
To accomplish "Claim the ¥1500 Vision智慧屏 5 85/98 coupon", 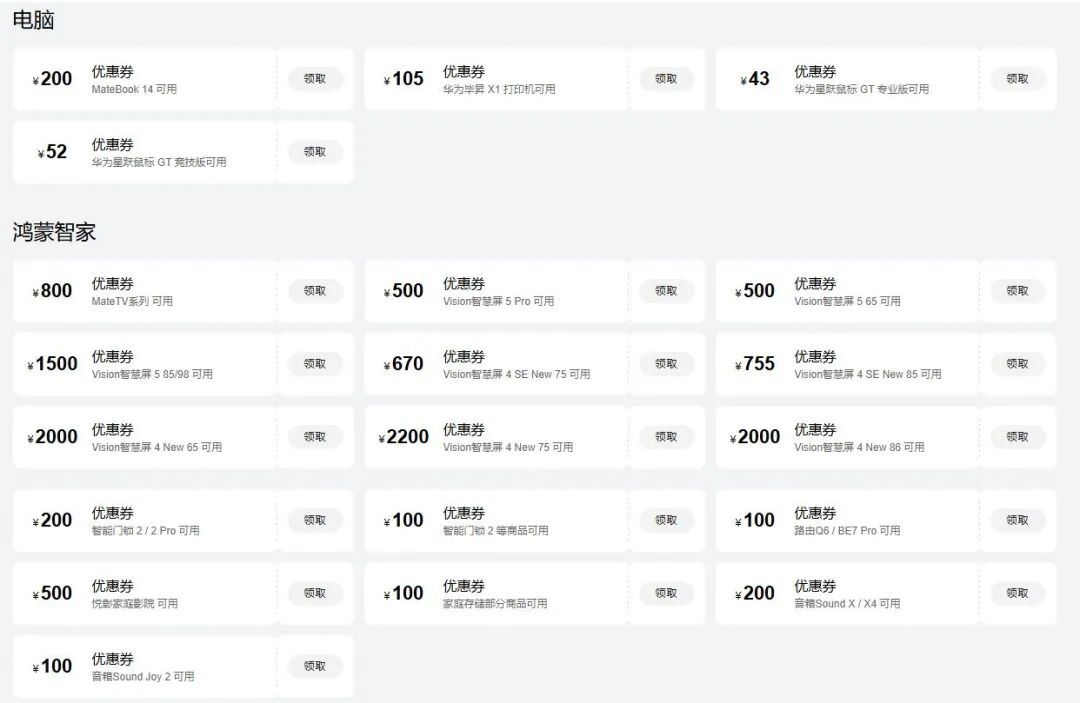I will pyautogui.click(x=315, y=364).
